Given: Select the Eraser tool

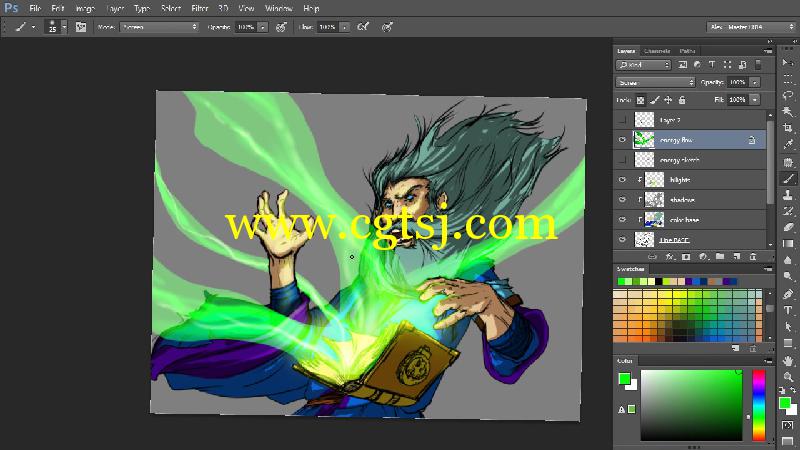Looking at the screenshot, I should pyautogui.click(x=788, y=227).
